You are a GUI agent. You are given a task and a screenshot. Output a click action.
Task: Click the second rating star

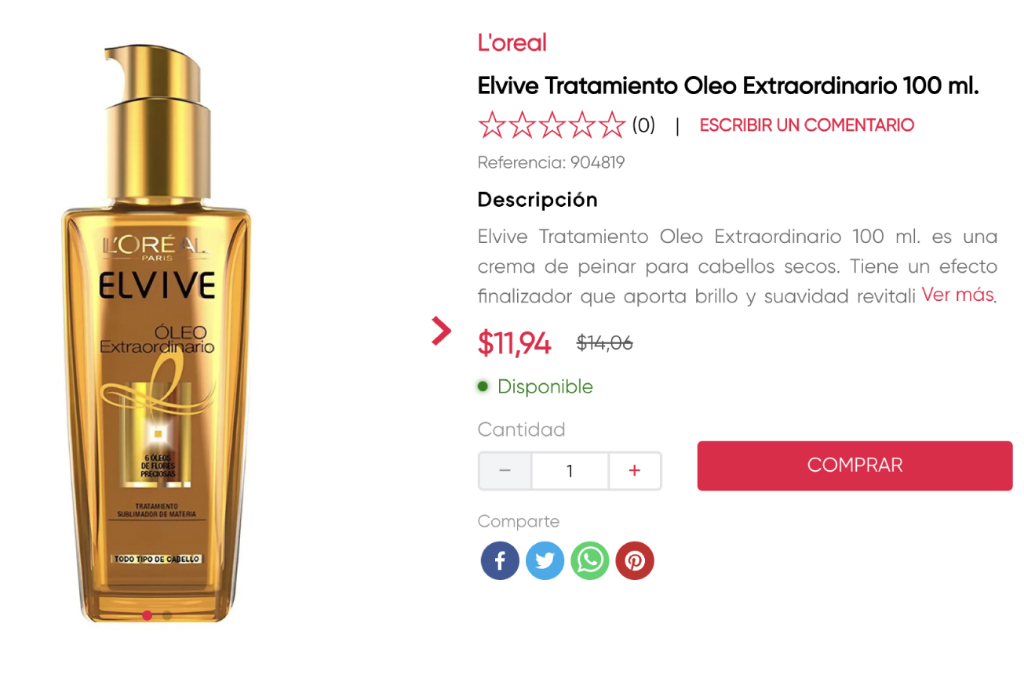[x=522, y=125]
